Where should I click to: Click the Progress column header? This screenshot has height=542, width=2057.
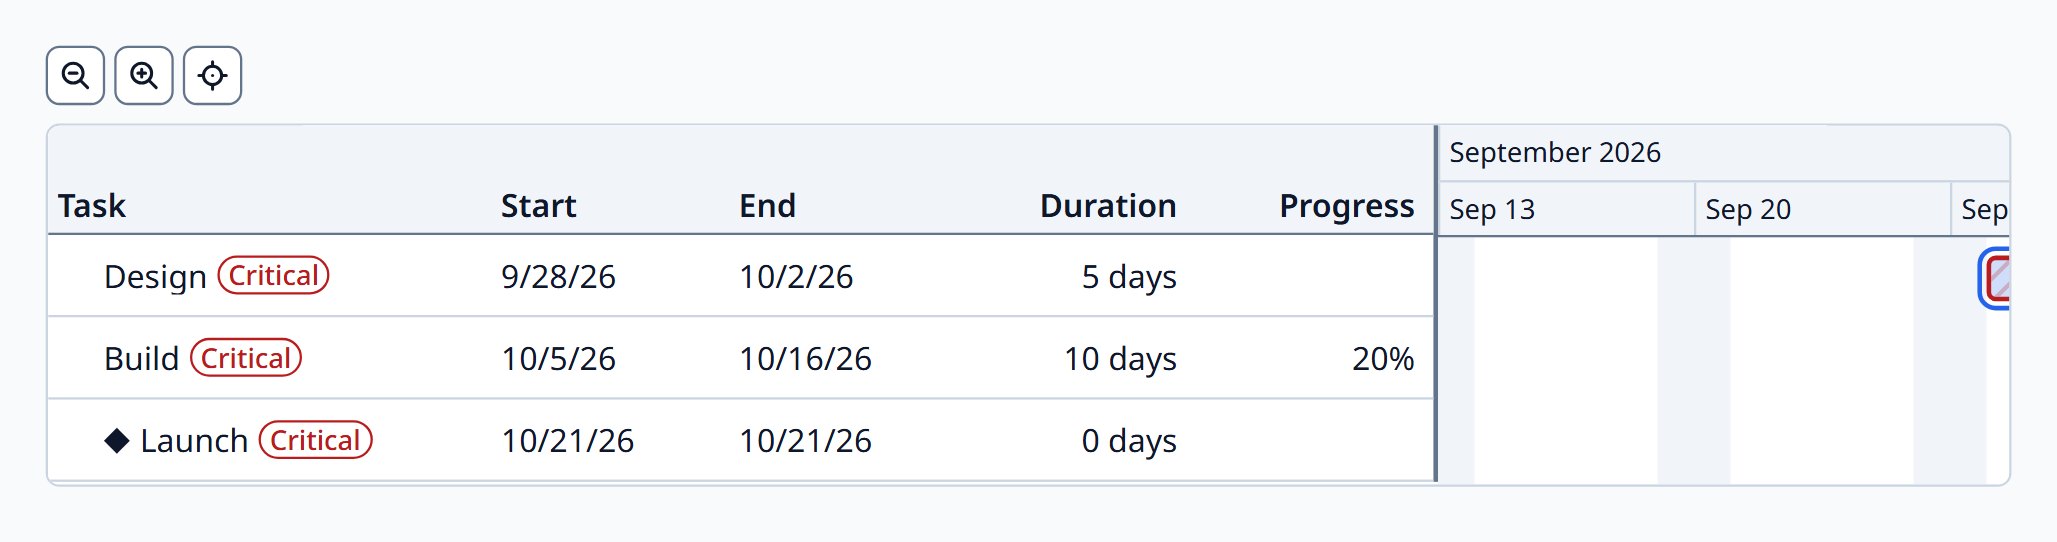point(1346,206)
